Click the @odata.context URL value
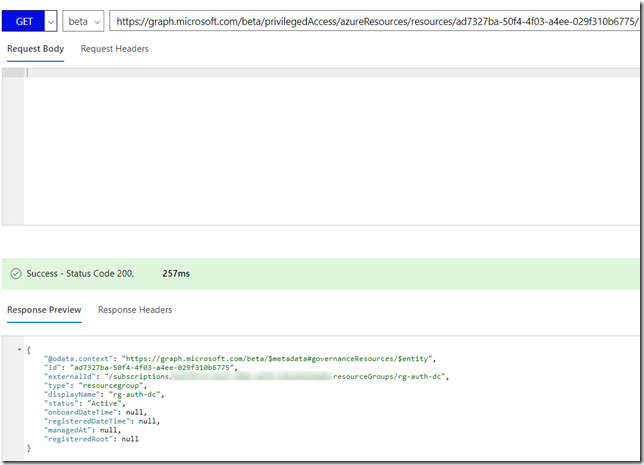Screen dimensions: 644x465 pos(277,359)
